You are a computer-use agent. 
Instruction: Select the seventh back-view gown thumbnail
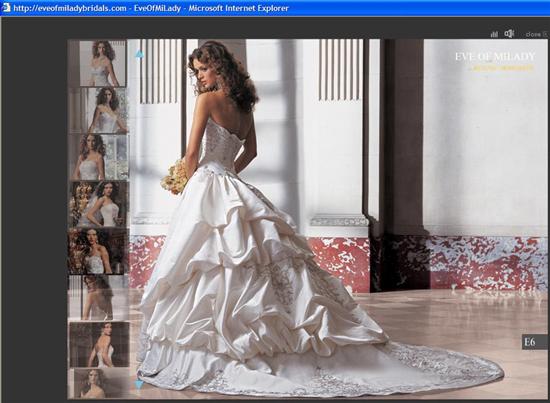[x=99, y=344]
